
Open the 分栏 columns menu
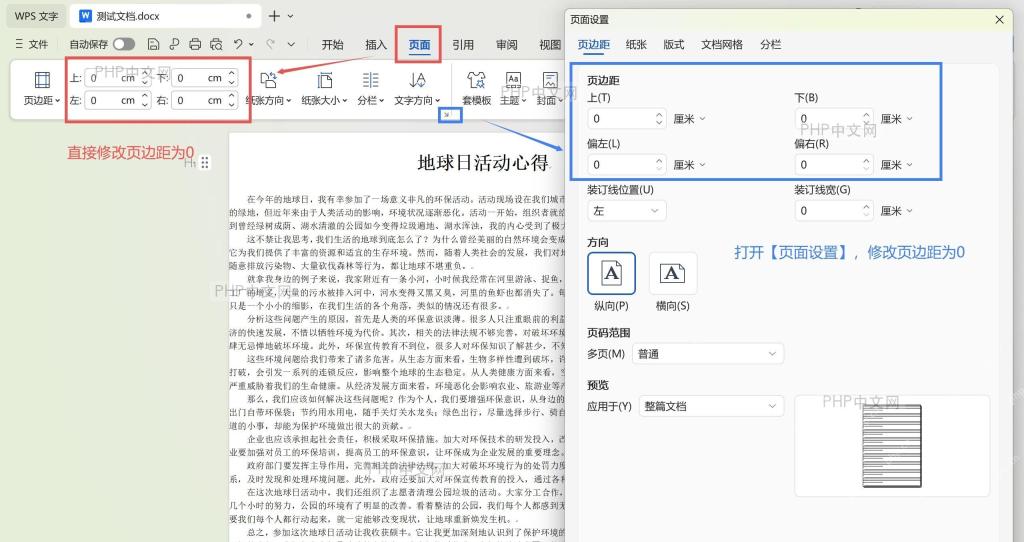tap(370, 88)
